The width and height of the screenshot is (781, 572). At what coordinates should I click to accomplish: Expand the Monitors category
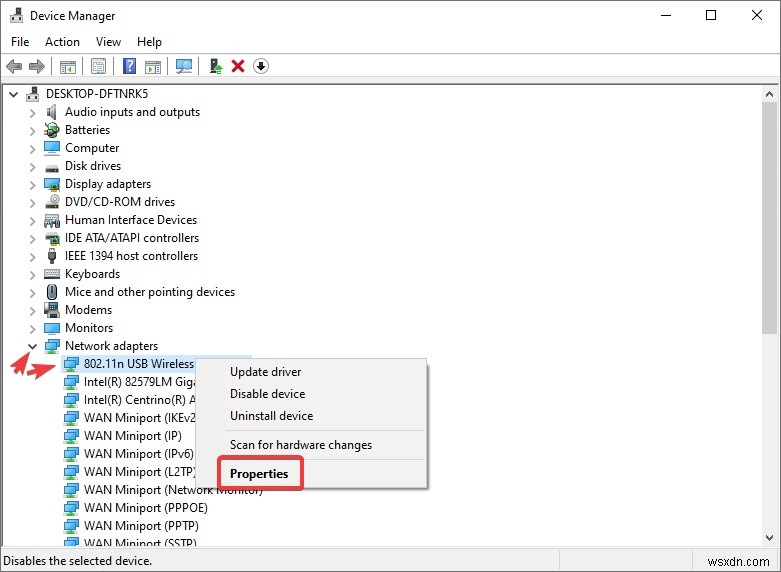click(32, 329)
